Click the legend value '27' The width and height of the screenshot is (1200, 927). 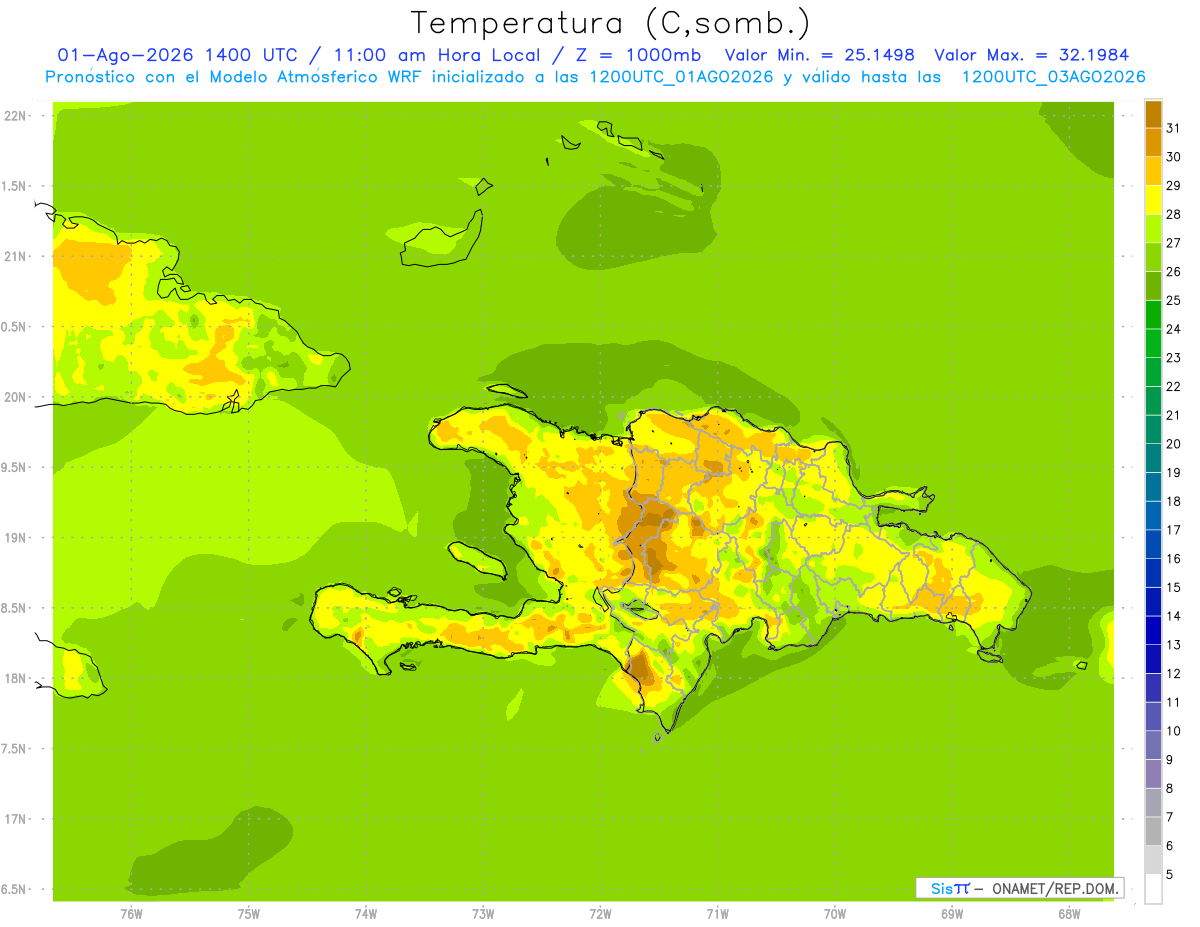(1174, 243)
